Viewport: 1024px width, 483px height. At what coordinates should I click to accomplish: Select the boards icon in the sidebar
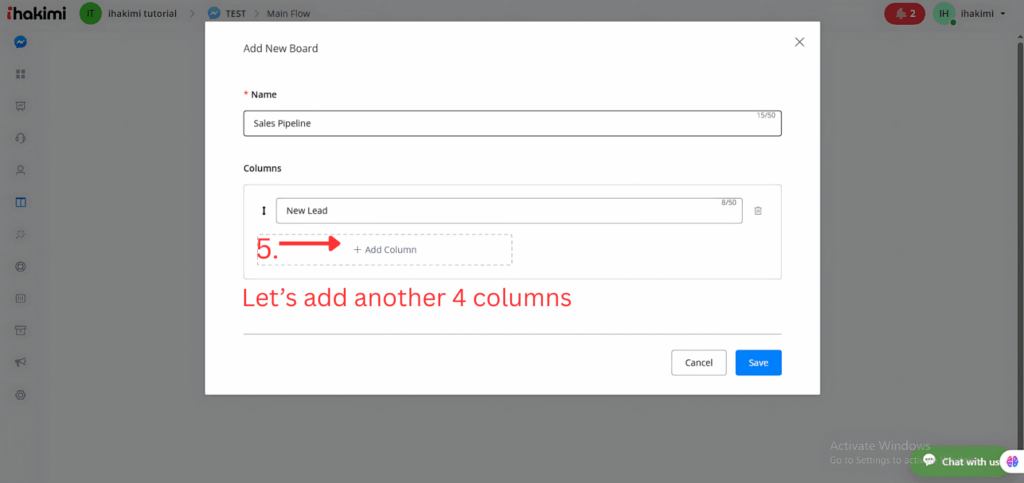20,202
